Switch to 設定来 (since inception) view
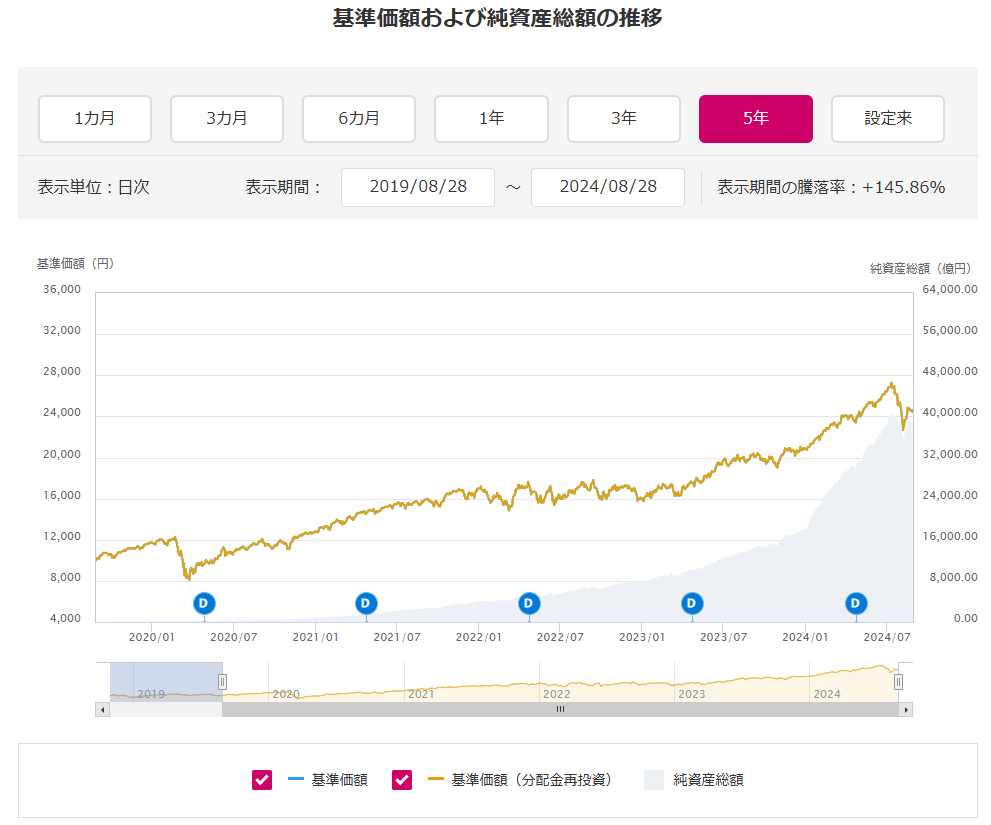 coord(888,119)
